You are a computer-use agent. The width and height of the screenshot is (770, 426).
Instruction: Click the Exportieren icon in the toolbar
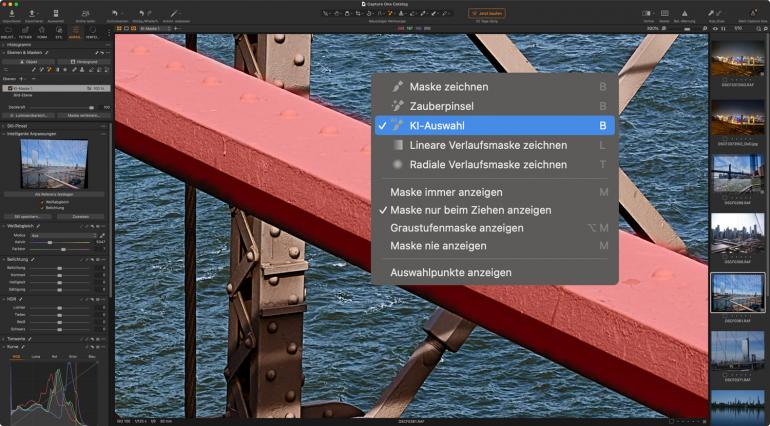(34, 13)
